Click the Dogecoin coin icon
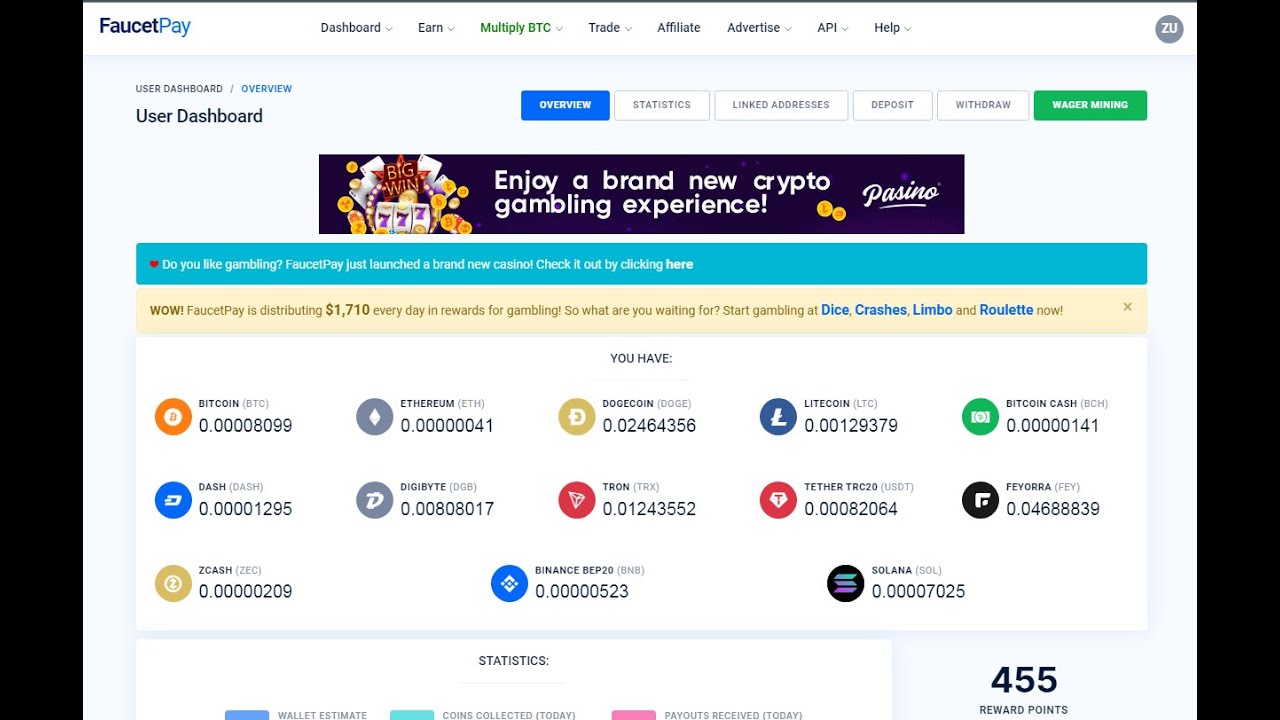 click(x=577, y=416)
